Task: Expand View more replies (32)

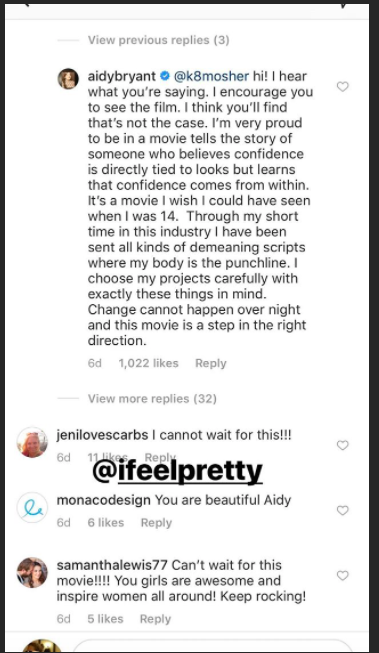Action: (x=152, y=399)
